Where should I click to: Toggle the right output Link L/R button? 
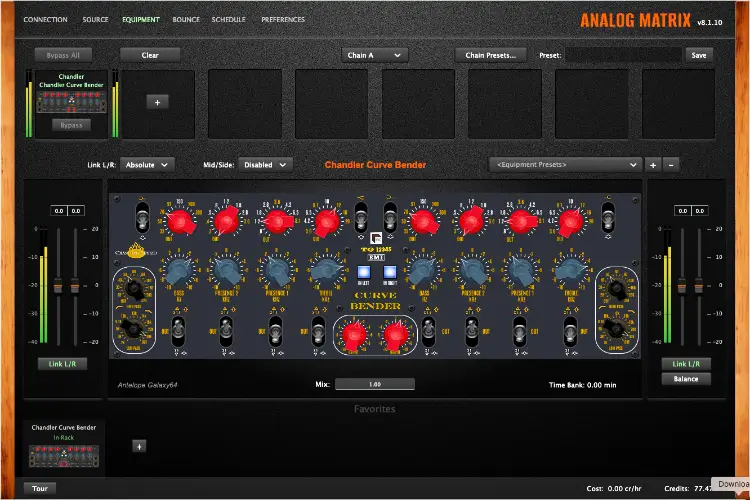click(x=686, y=364)
